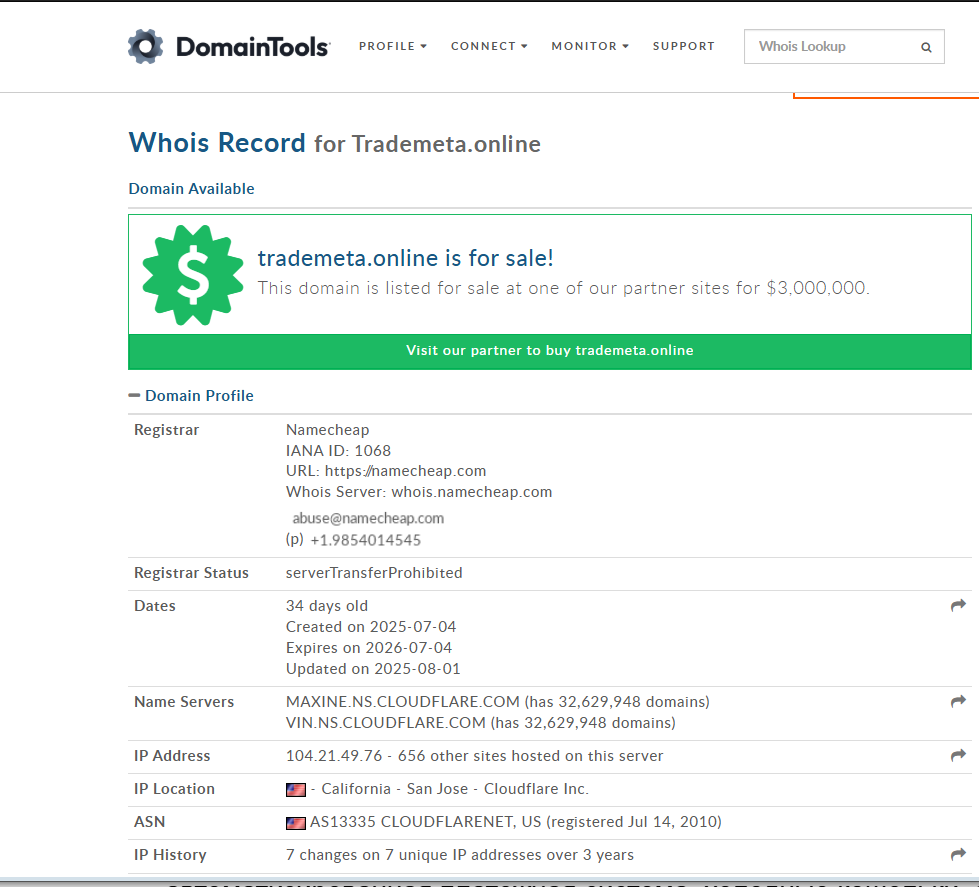
Task: Click the share arrow in Dates row
Action: [x=958, y=605]
